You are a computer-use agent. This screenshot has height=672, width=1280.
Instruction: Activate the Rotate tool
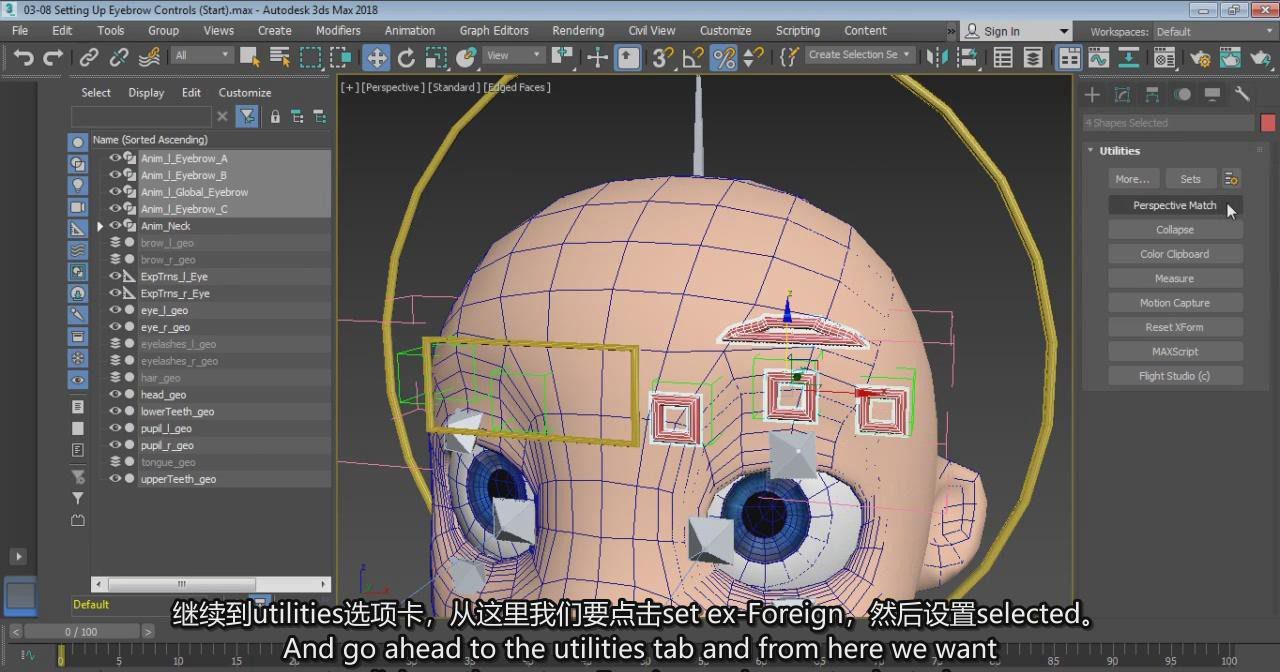[x=406, y=58]
